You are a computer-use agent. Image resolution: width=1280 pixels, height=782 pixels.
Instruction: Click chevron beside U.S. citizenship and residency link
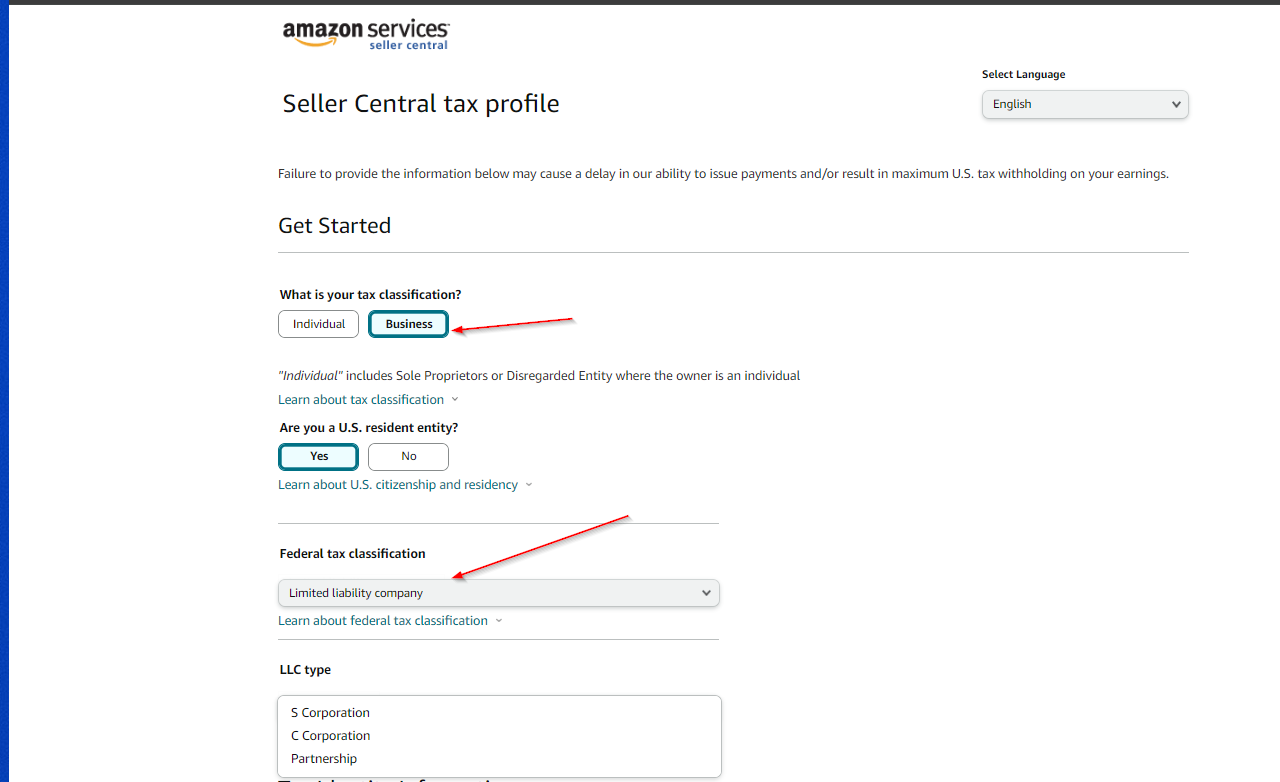point(529,485)
